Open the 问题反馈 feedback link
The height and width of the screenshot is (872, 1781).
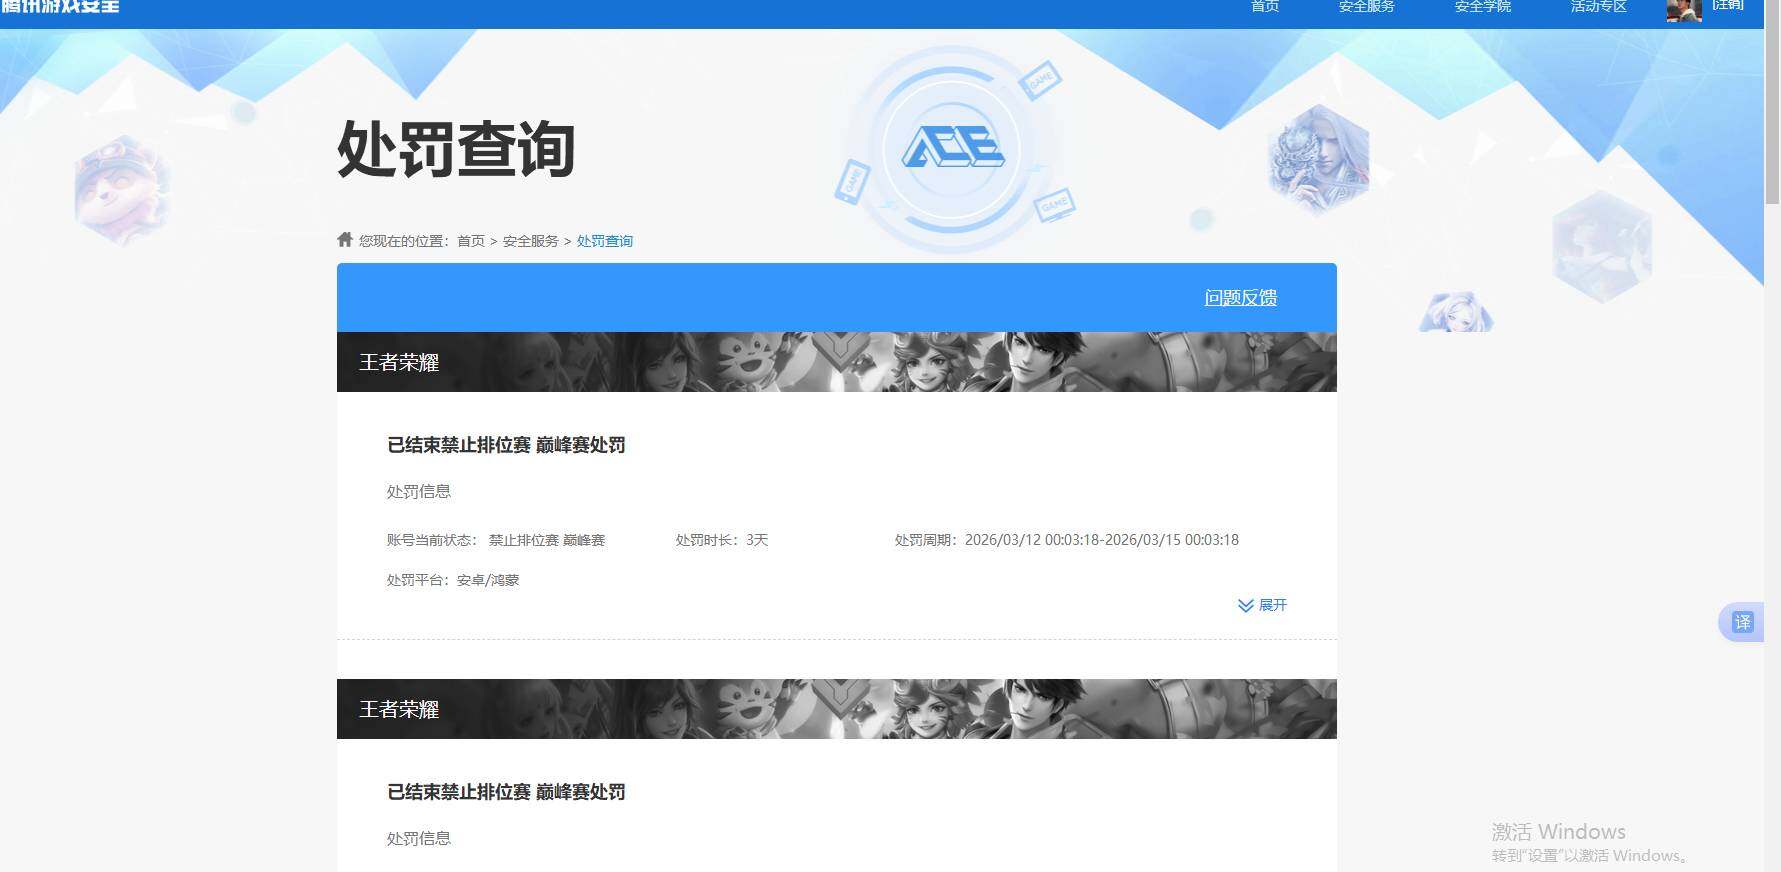[x=1241, y=298]
